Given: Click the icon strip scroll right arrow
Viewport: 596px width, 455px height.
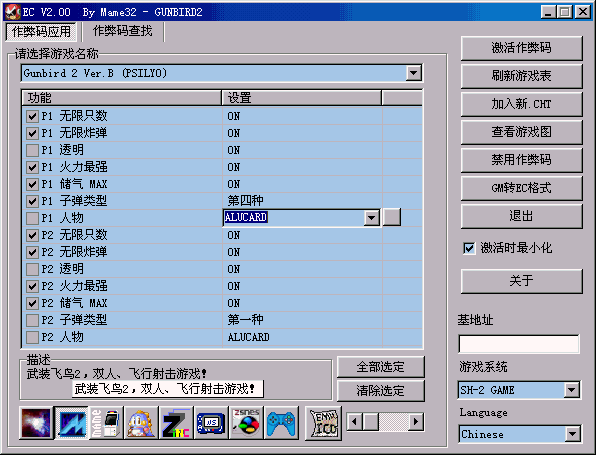Looking at the screenshot, I should click(x=417, y=422).
